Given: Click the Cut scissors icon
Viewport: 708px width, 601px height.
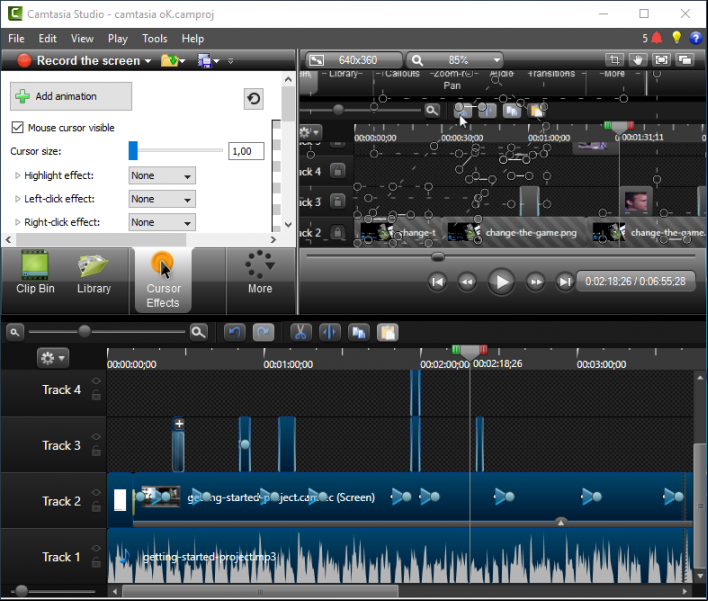Looking at the screenshot, I should pos(301,333).
